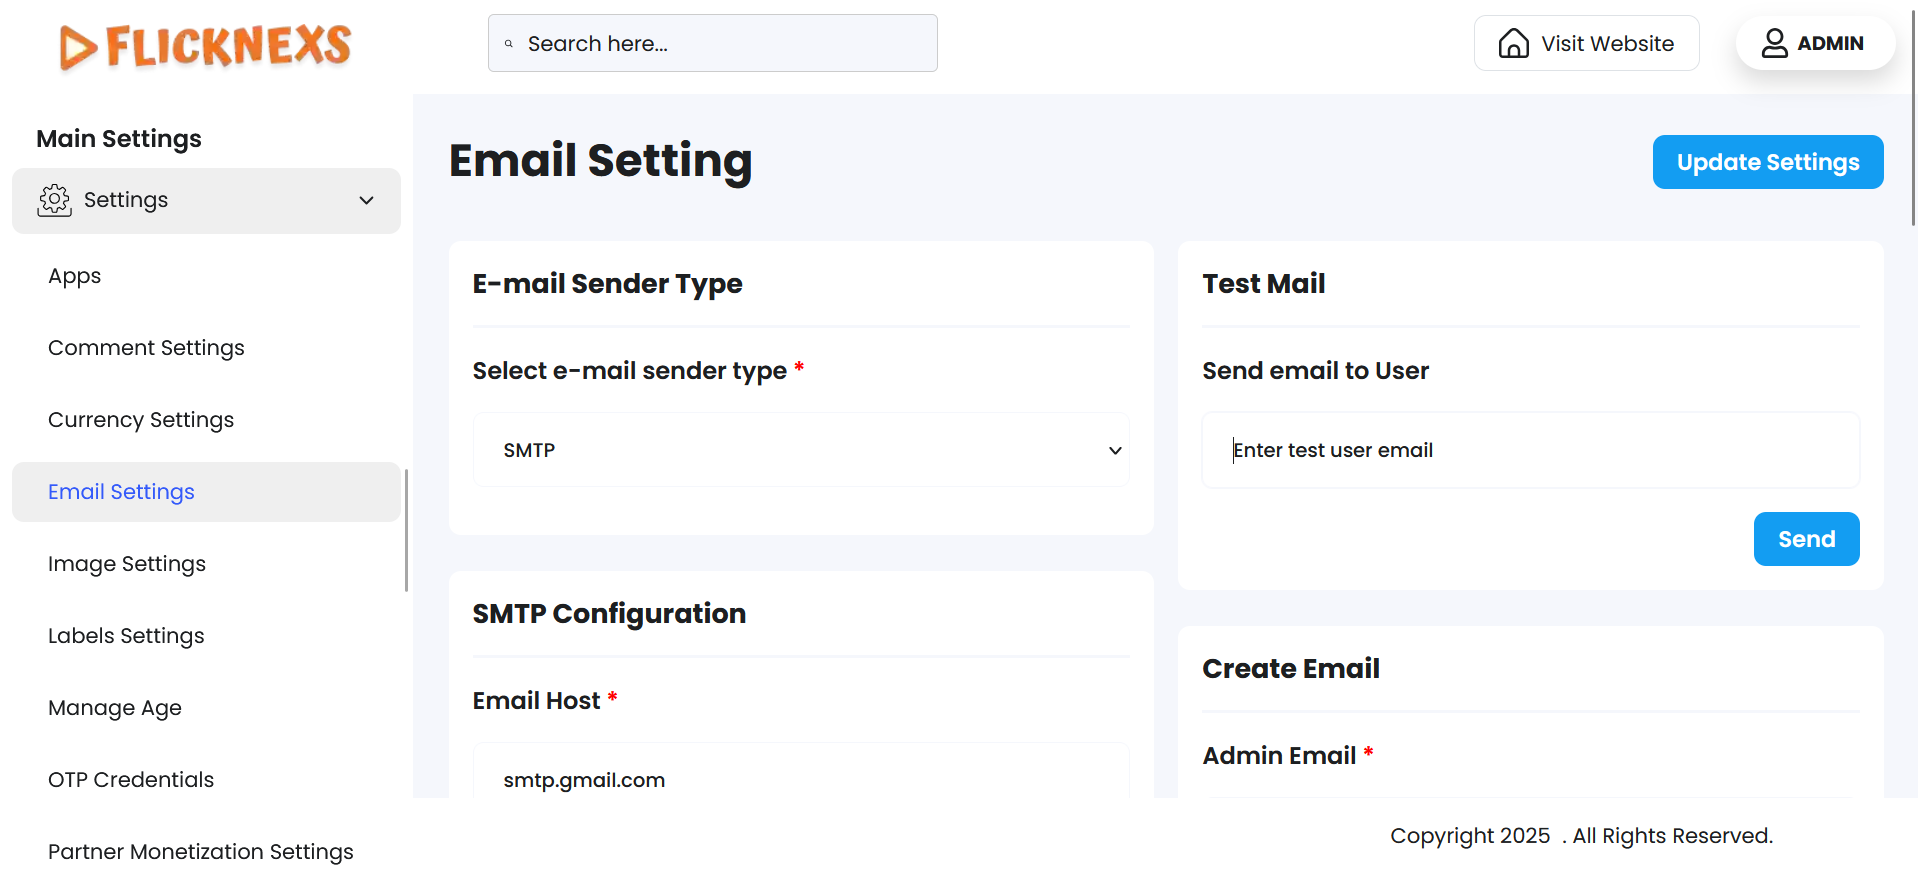Open Apps in the sidebar
The width and height of the screenshot is (1918, 873).
tap(75, 276)
